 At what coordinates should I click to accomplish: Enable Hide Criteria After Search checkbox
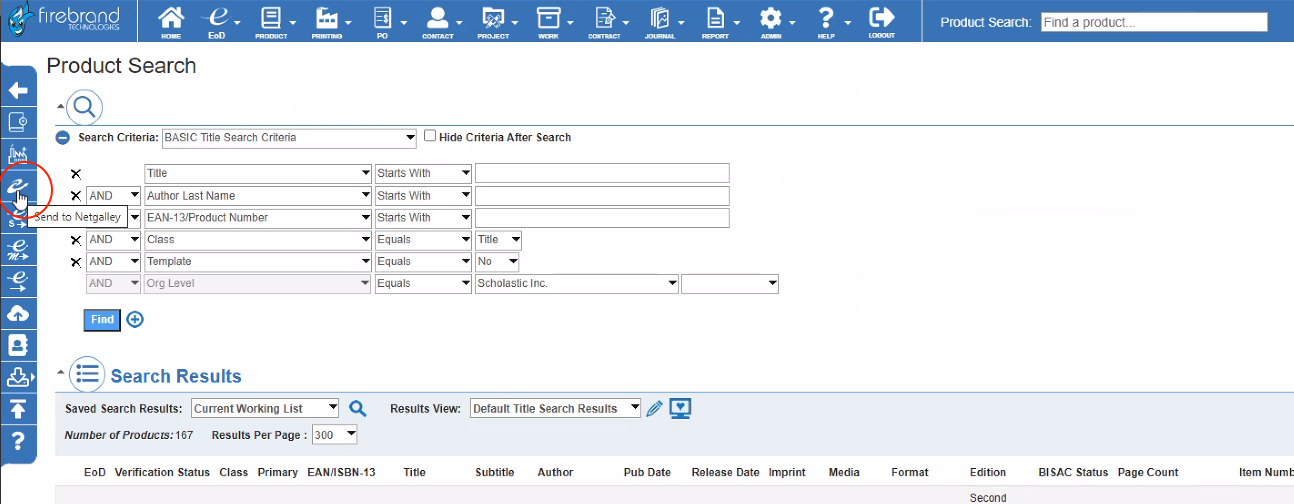[x=430, y=136]
